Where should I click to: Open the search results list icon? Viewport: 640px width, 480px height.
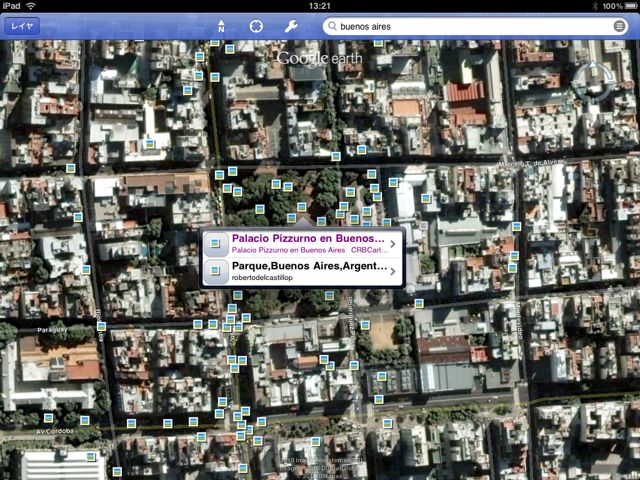[619, 27]
